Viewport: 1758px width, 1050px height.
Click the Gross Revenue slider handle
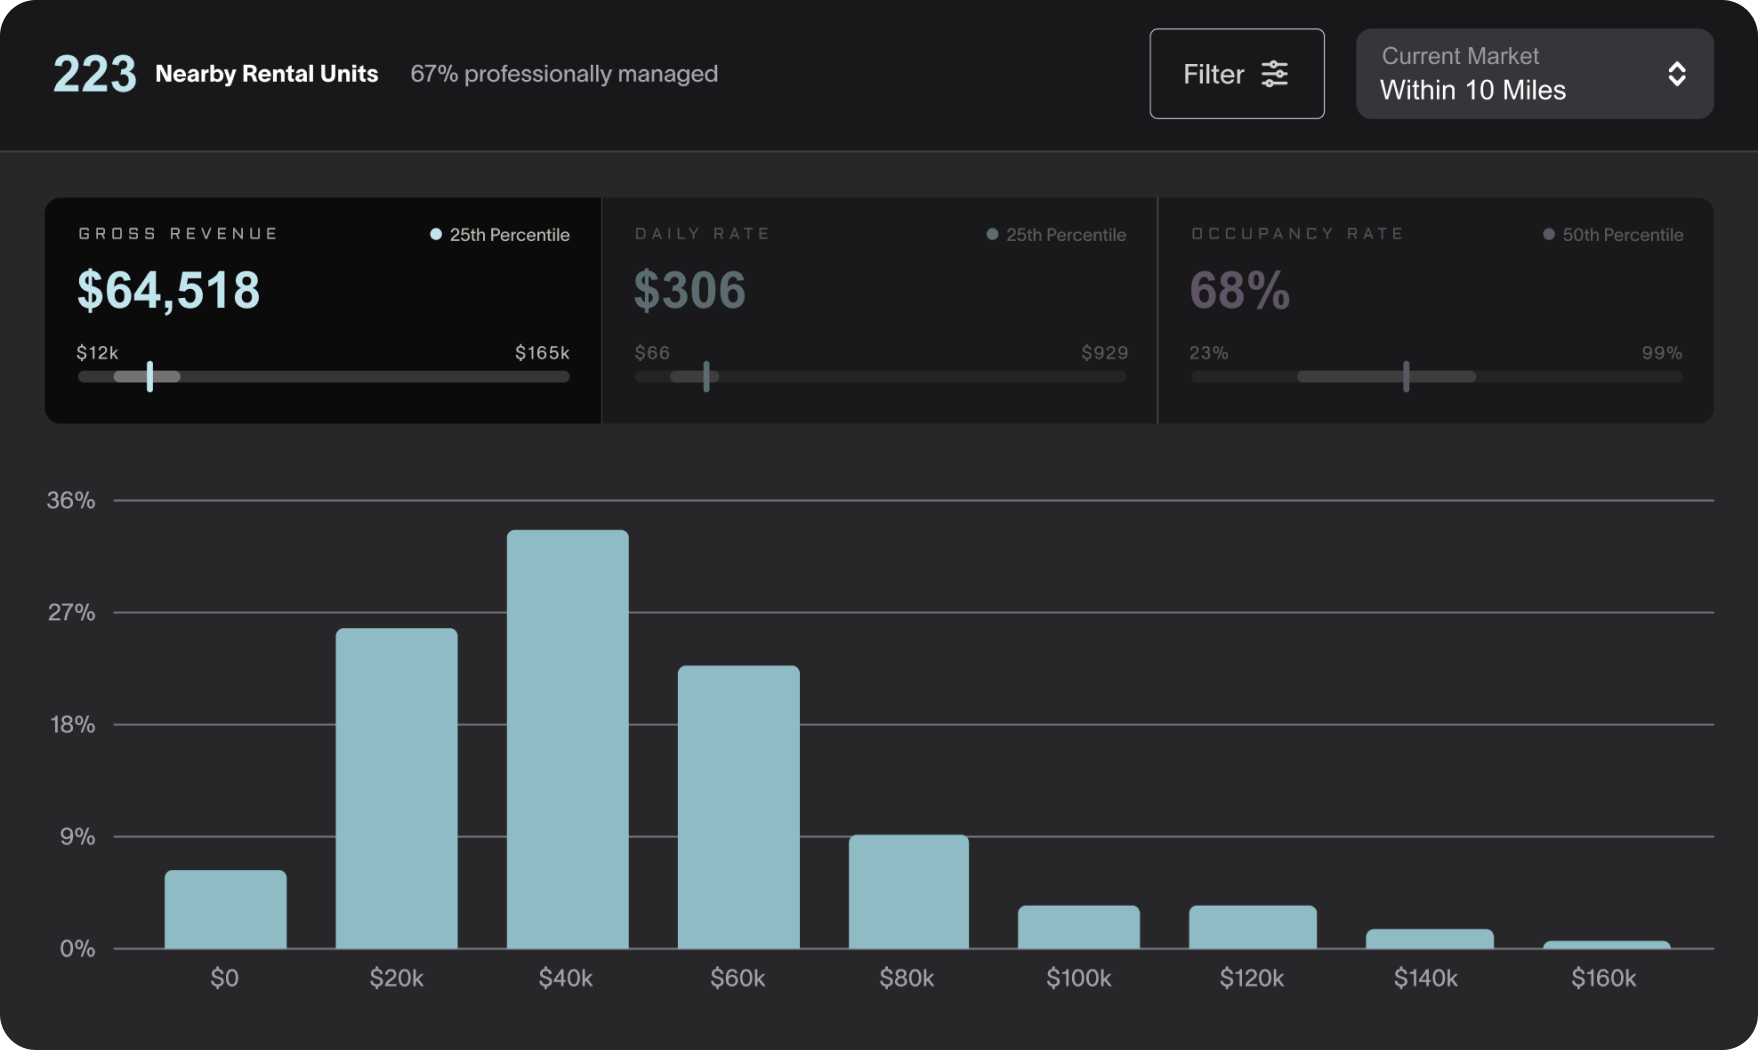click(150, 376)
